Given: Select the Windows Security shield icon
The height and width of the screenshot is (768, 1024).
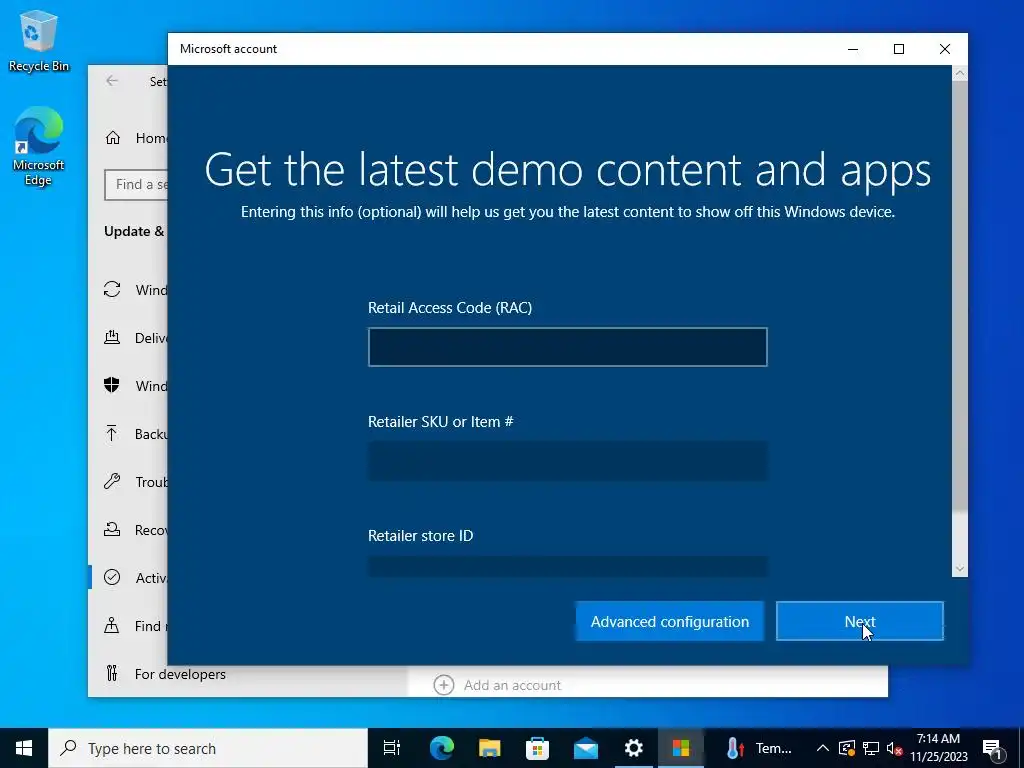Looking at the screenshot, I should pyautogui.click(x=112, y=385).
